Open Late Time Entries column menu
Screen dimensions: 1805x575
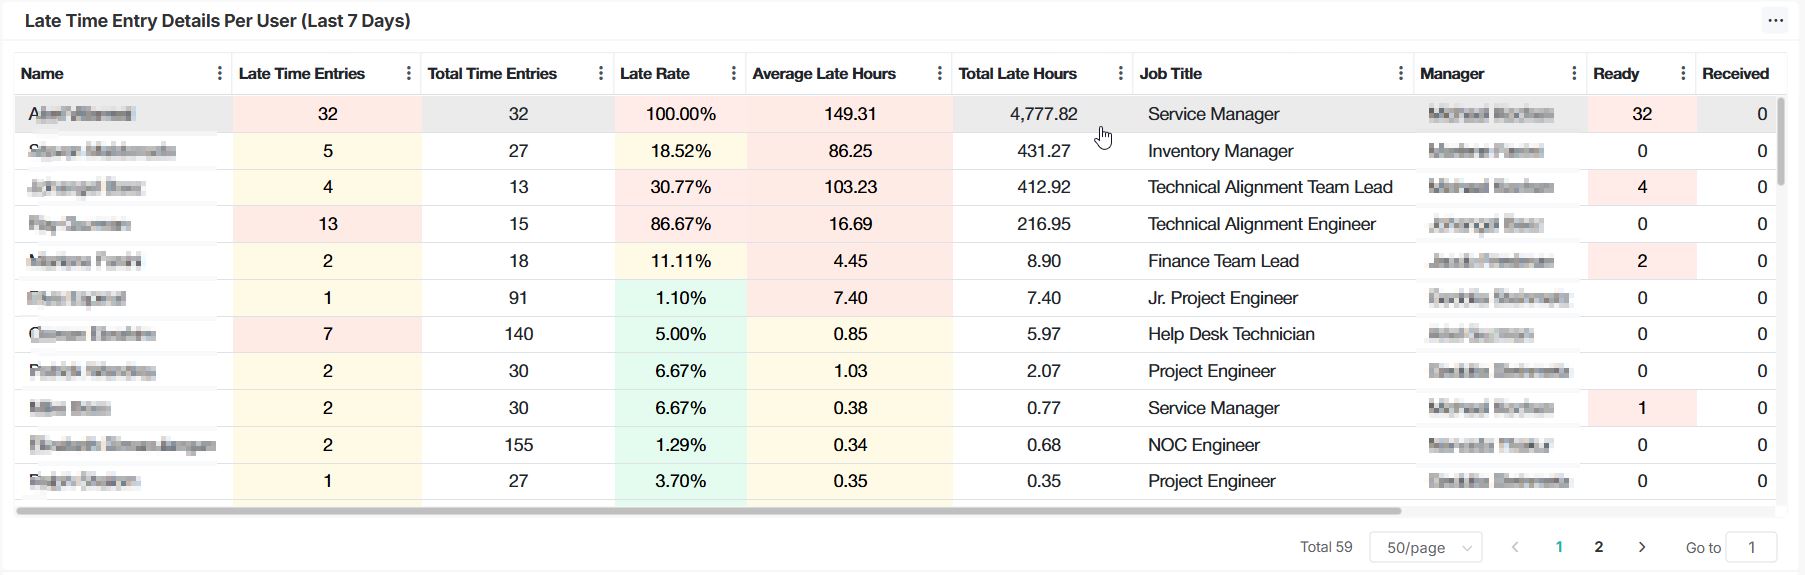pos(408,74)
